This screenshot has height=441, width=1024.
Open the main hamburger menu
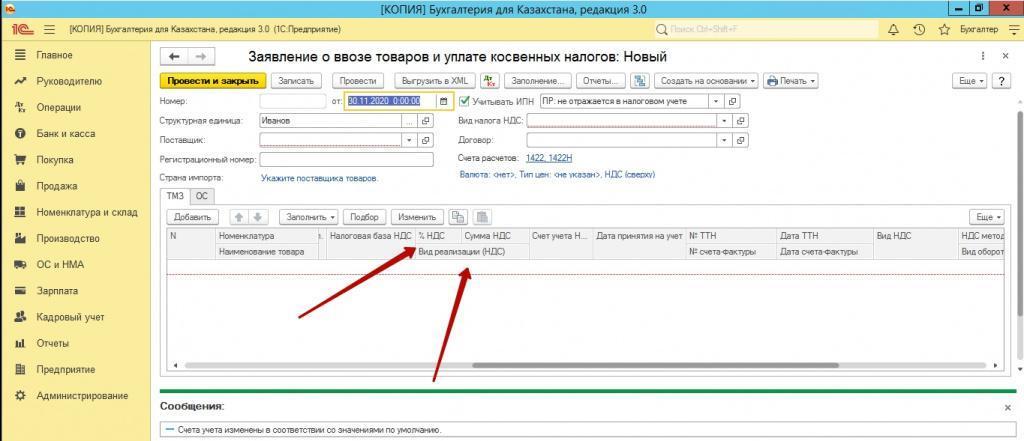tap(49, 29)
